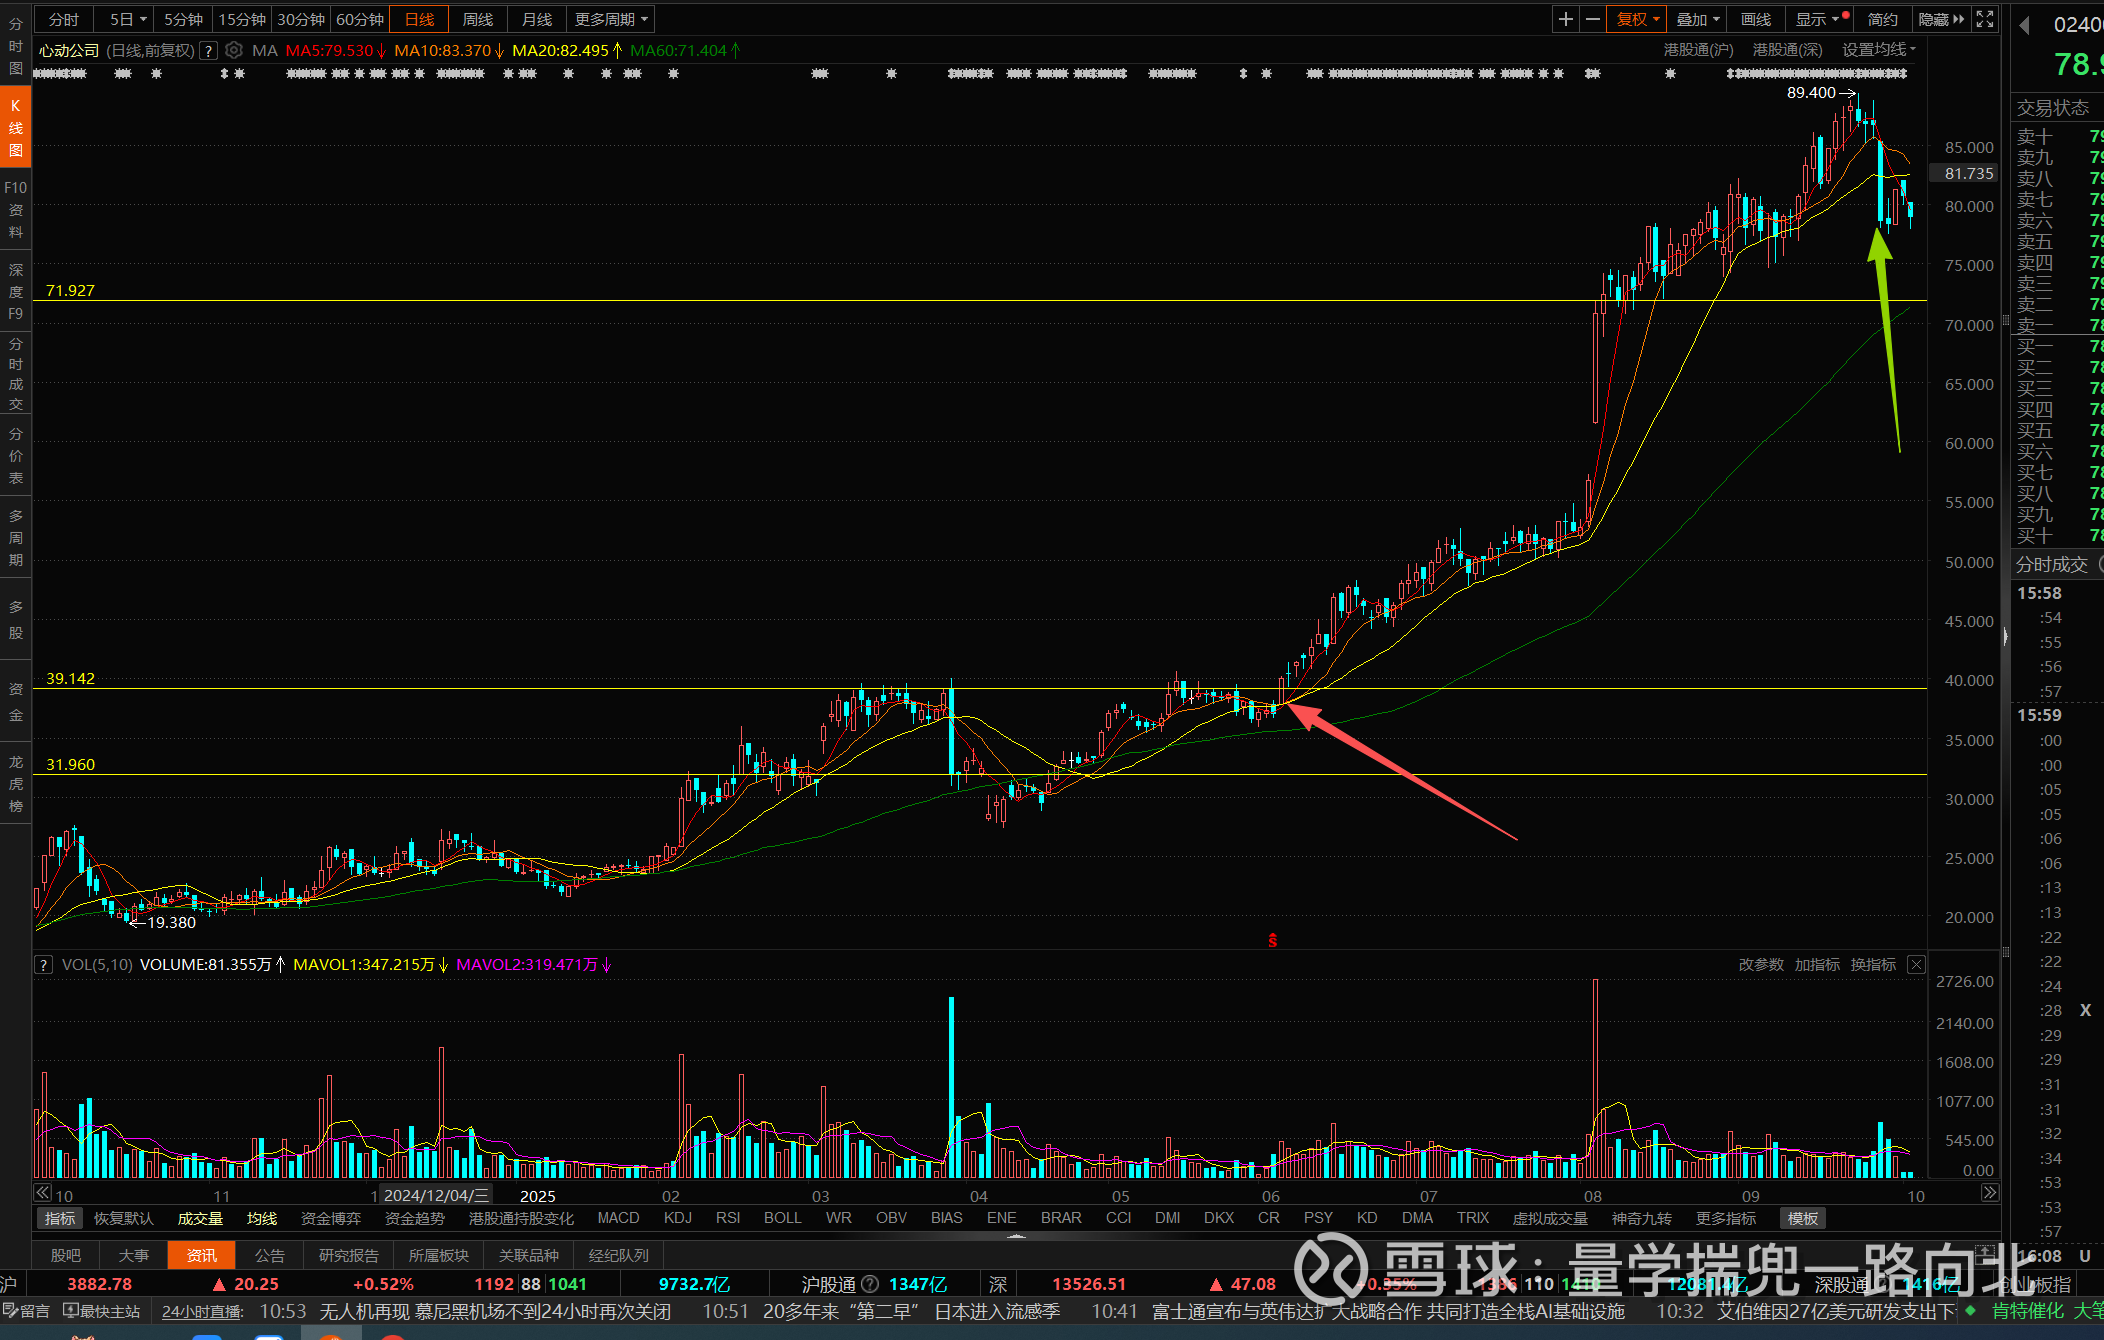Open the 复权 adjustment dropdown
Screen dimensions: 2104x1340
click(1637, 19)
